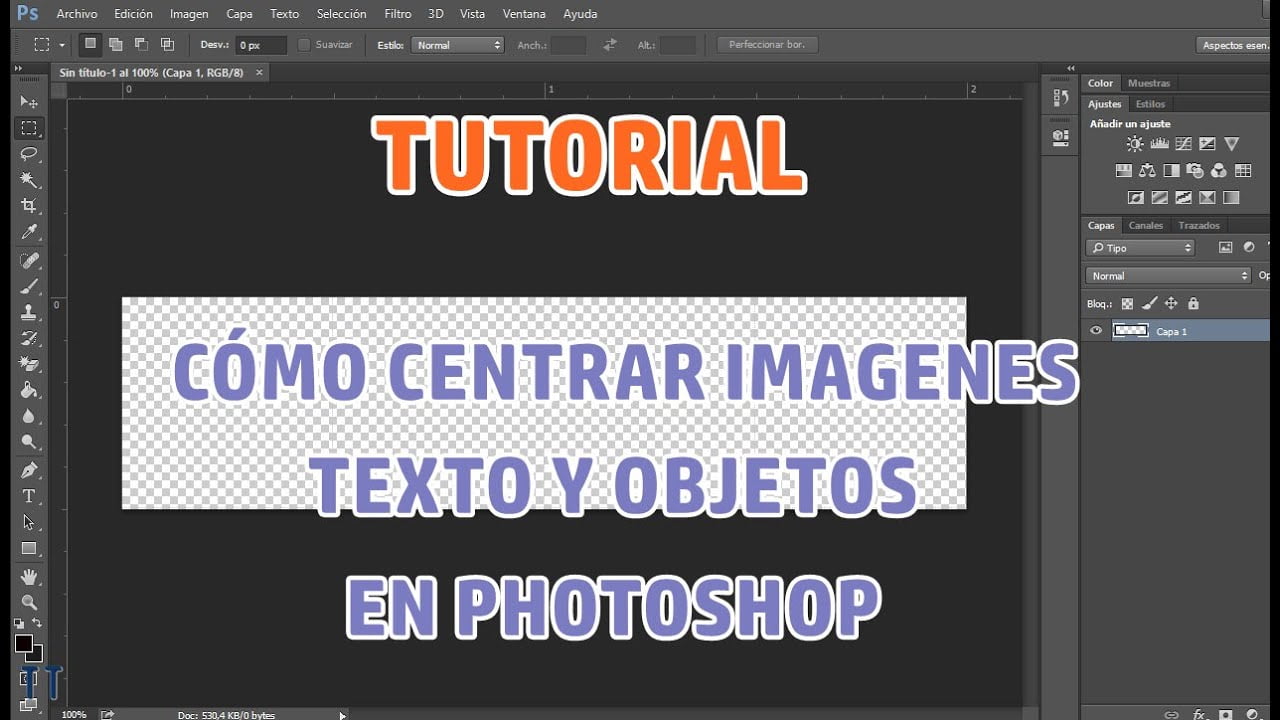
Task: Select the Move tool
Action: click(x=29, y=102)
